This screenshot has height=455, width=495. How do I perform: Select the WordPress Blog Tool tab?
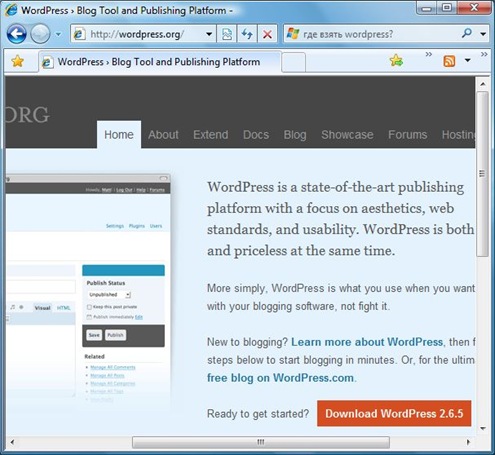[159, 62]
